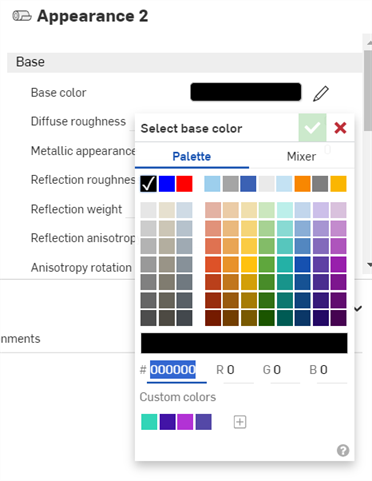Choose the light sky blue recent swatch
Viewport: 372px width, 481px height.
(212, 184)
